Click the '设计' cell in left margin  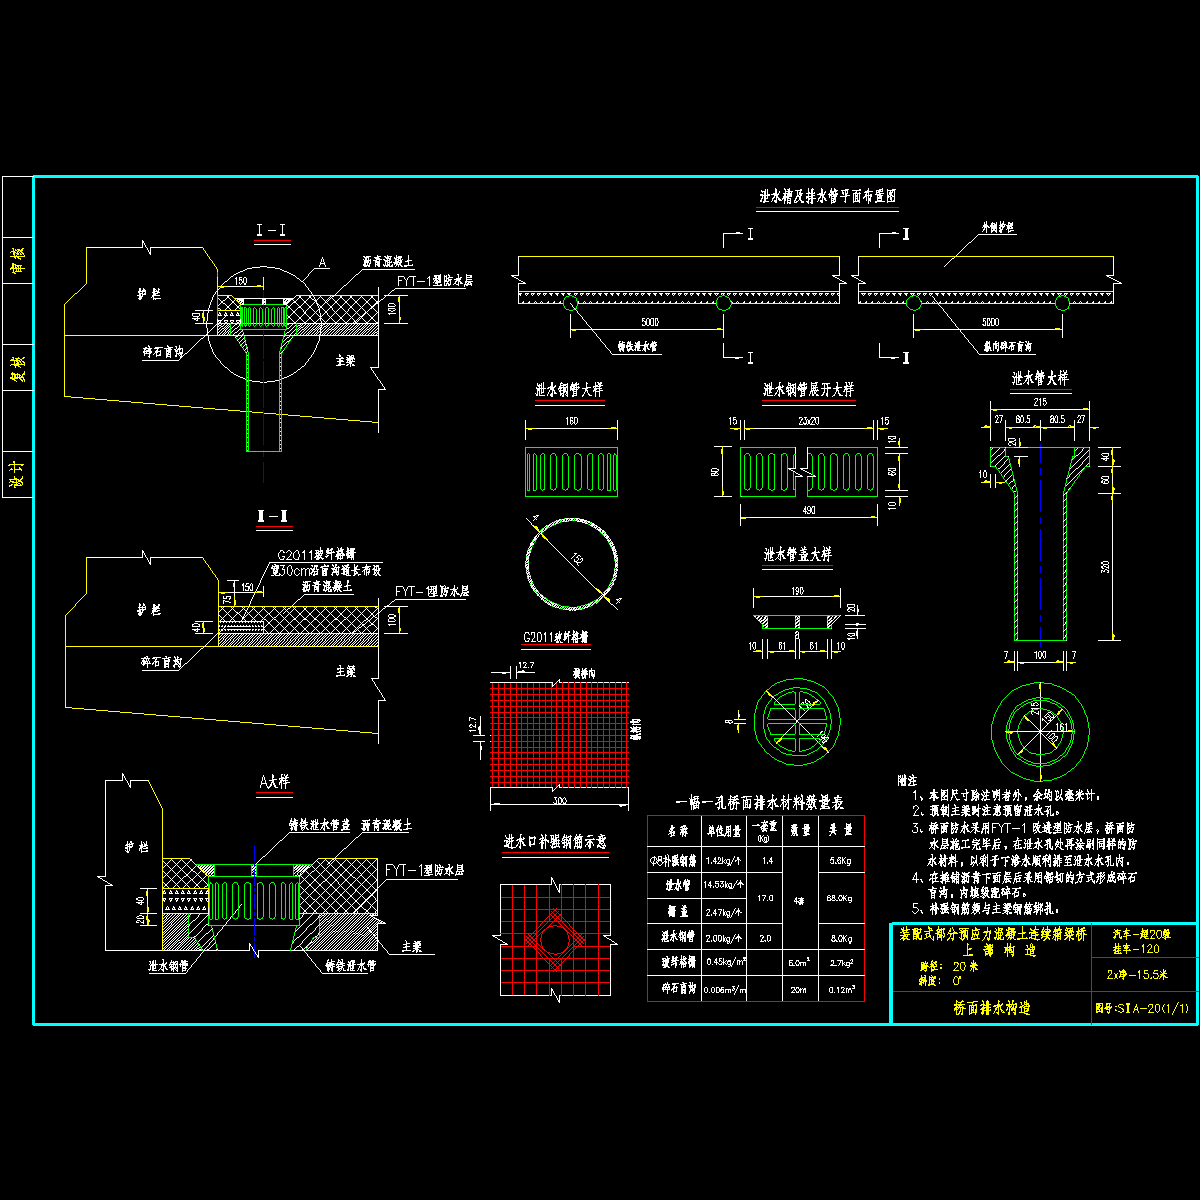17,473
